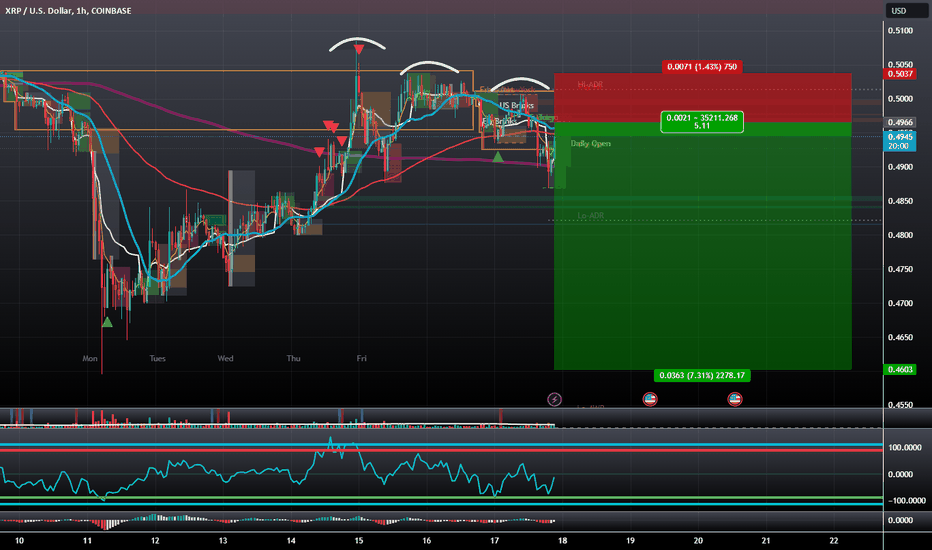The height and width of the screenshot is (550, 932).
Task: Open the first US flag economic event icon
Action: click(x=650, y=399)
